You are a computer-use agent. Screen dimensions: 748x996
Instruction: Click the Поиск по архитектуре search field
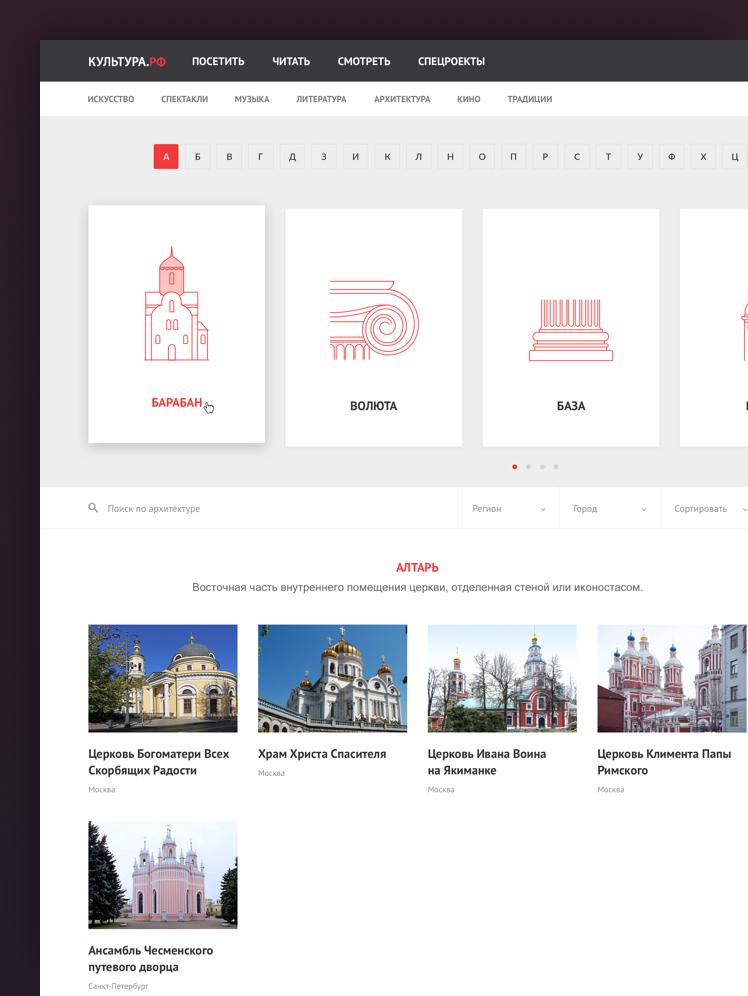[x=270, y=509]
